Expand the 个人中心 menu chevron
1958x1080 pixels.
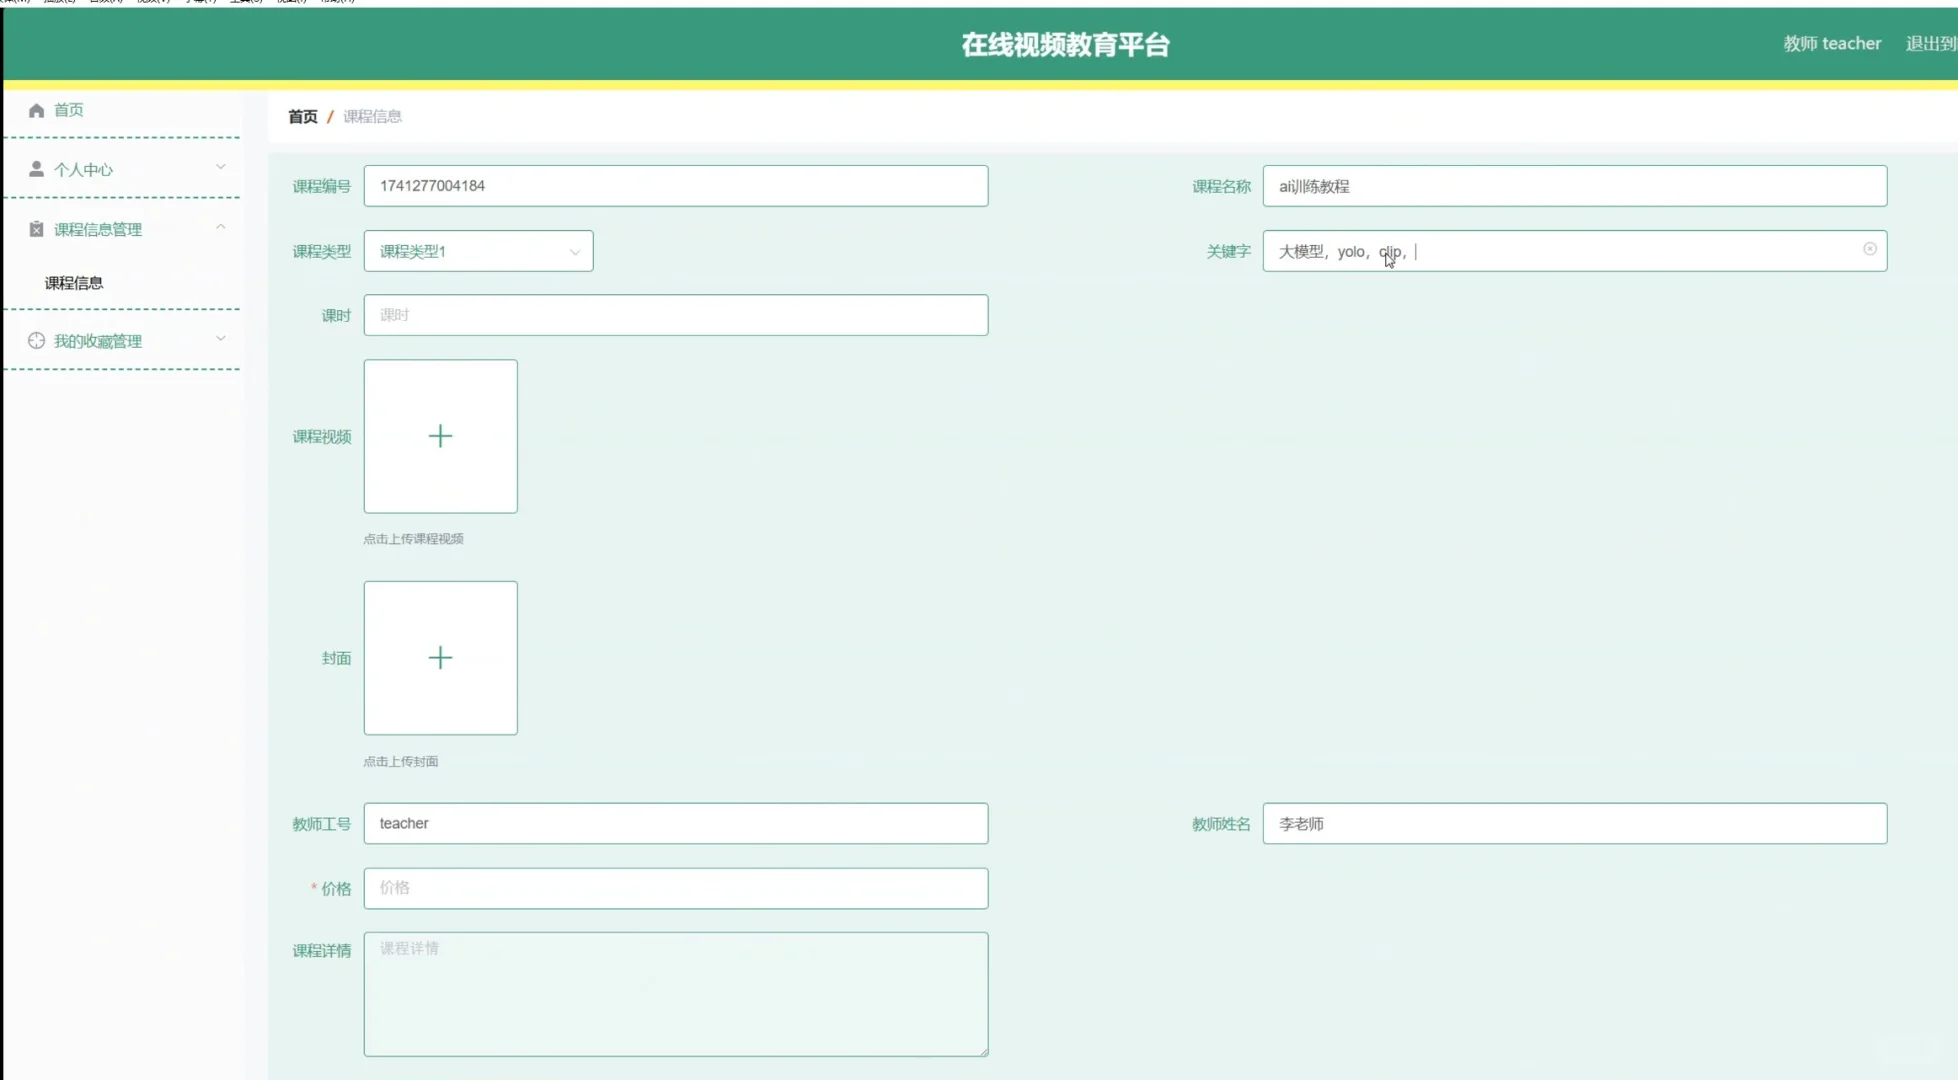221,167
